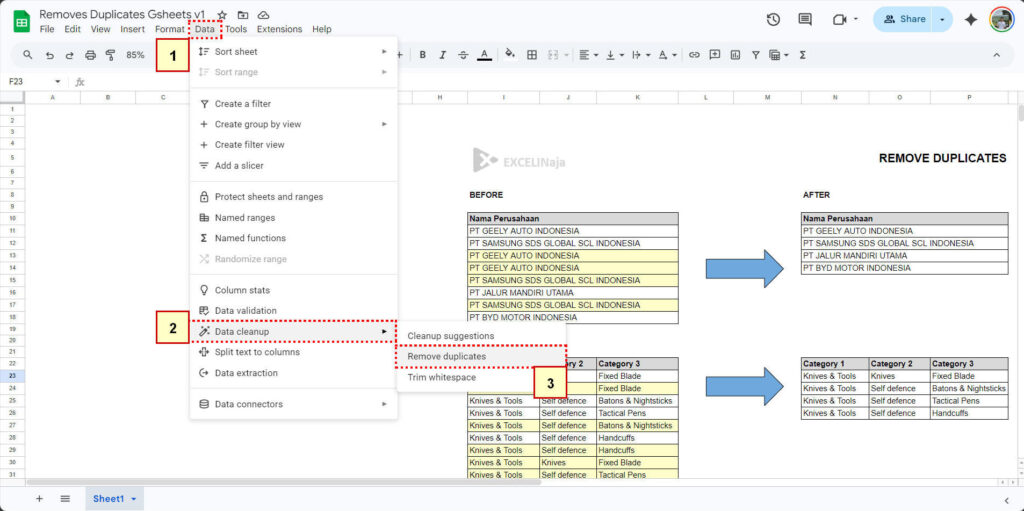Open text rotation dropdown
This screenshot has height=511, width=1024.
[x=667, y=55]
